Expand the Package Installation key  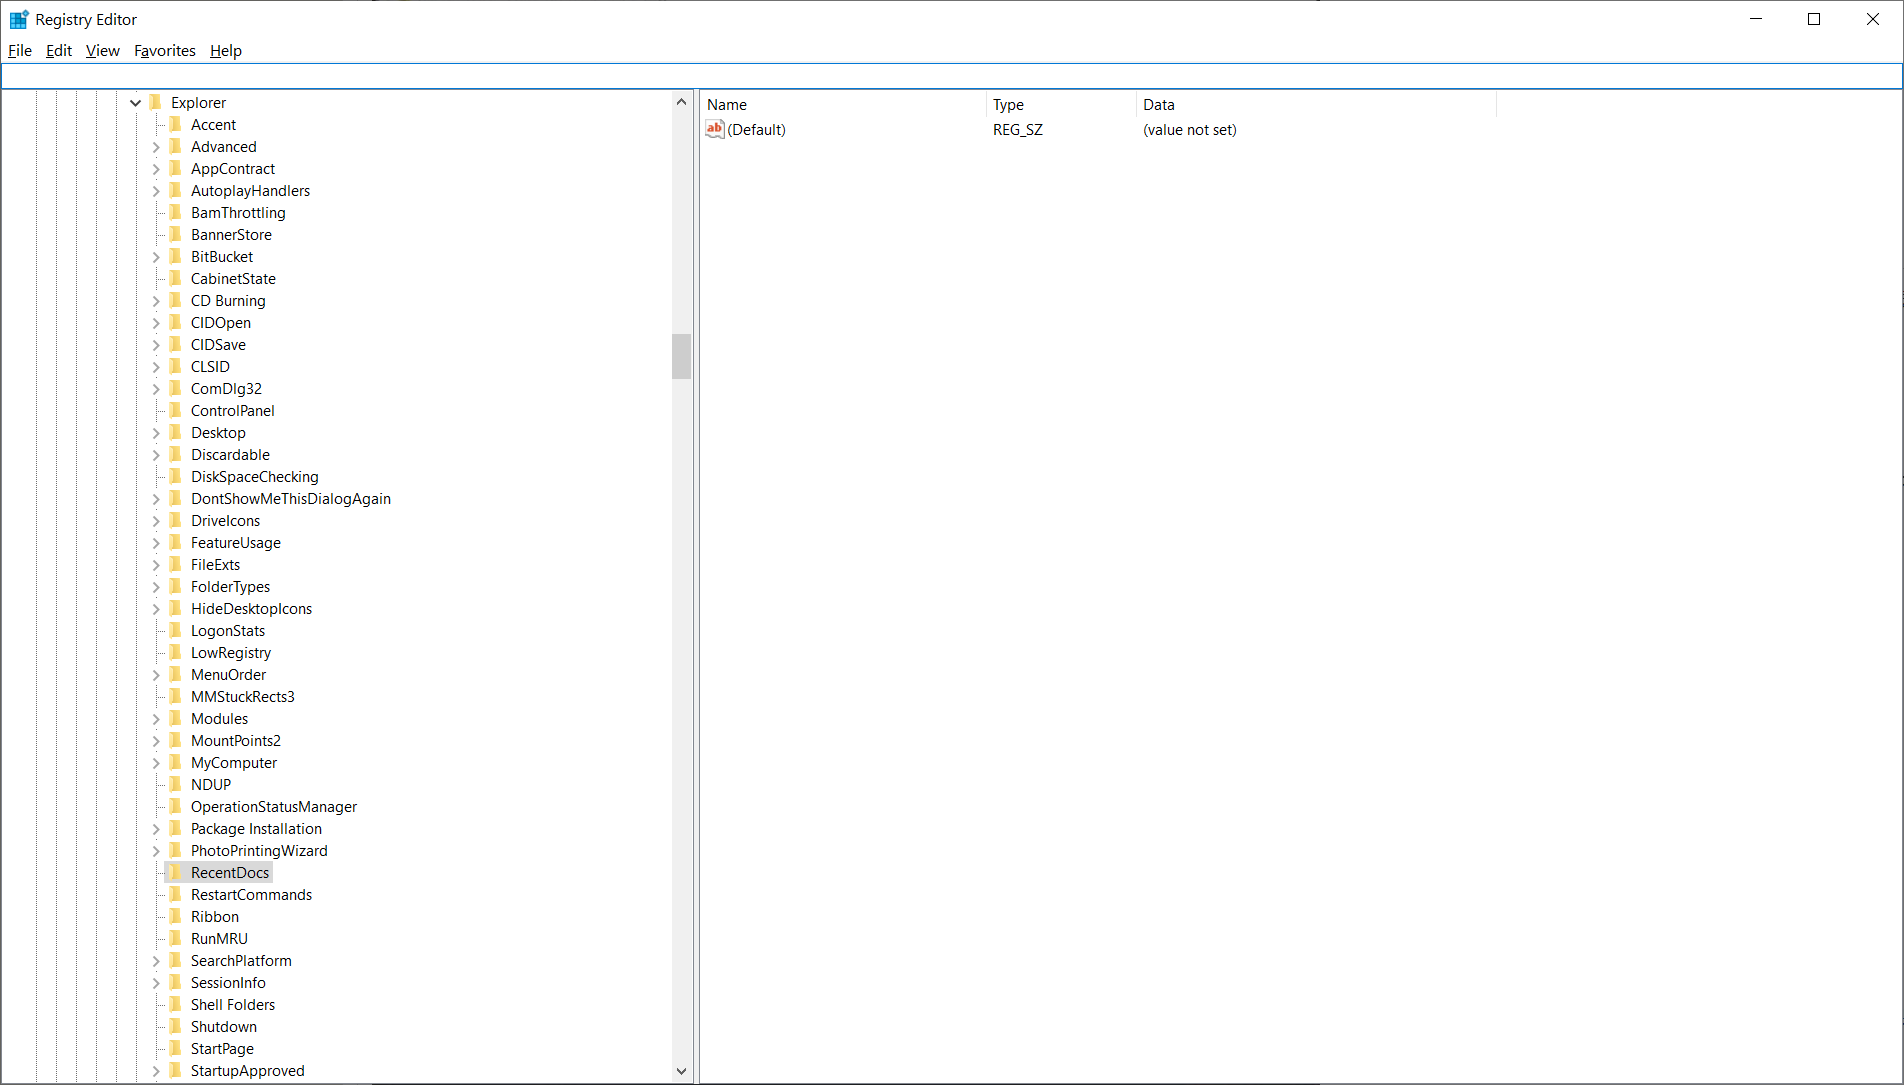[x=156, y=829]
